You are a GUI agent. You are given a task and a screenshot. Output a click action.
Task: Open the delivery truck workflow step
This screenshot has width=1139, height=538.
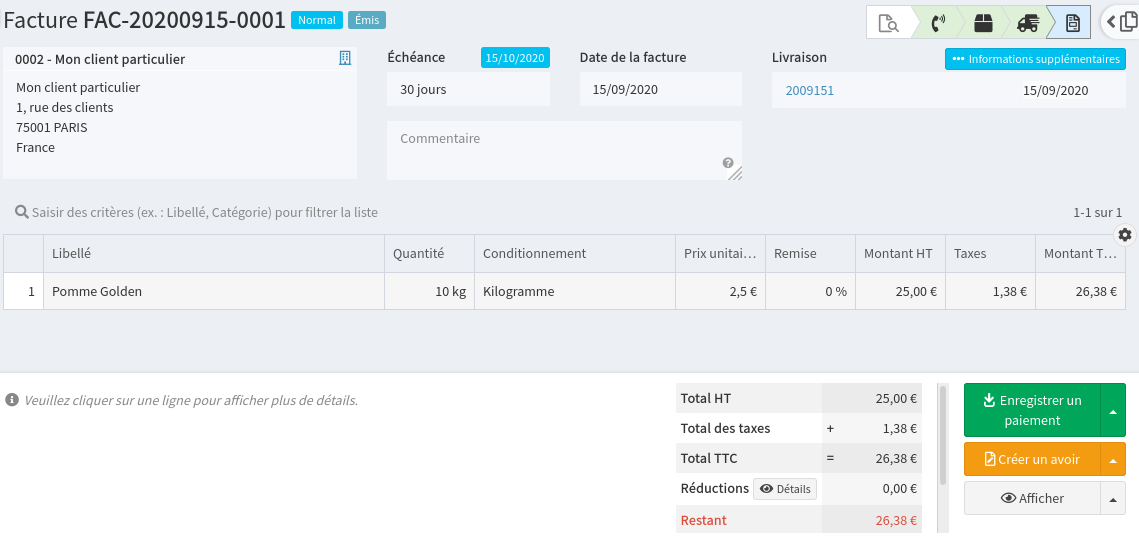click(1028, 22)
